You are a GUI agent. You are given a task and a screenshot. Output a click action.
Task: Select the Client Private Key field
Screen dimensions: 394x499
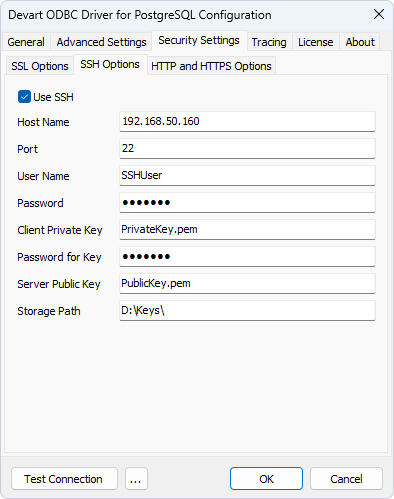247,229
